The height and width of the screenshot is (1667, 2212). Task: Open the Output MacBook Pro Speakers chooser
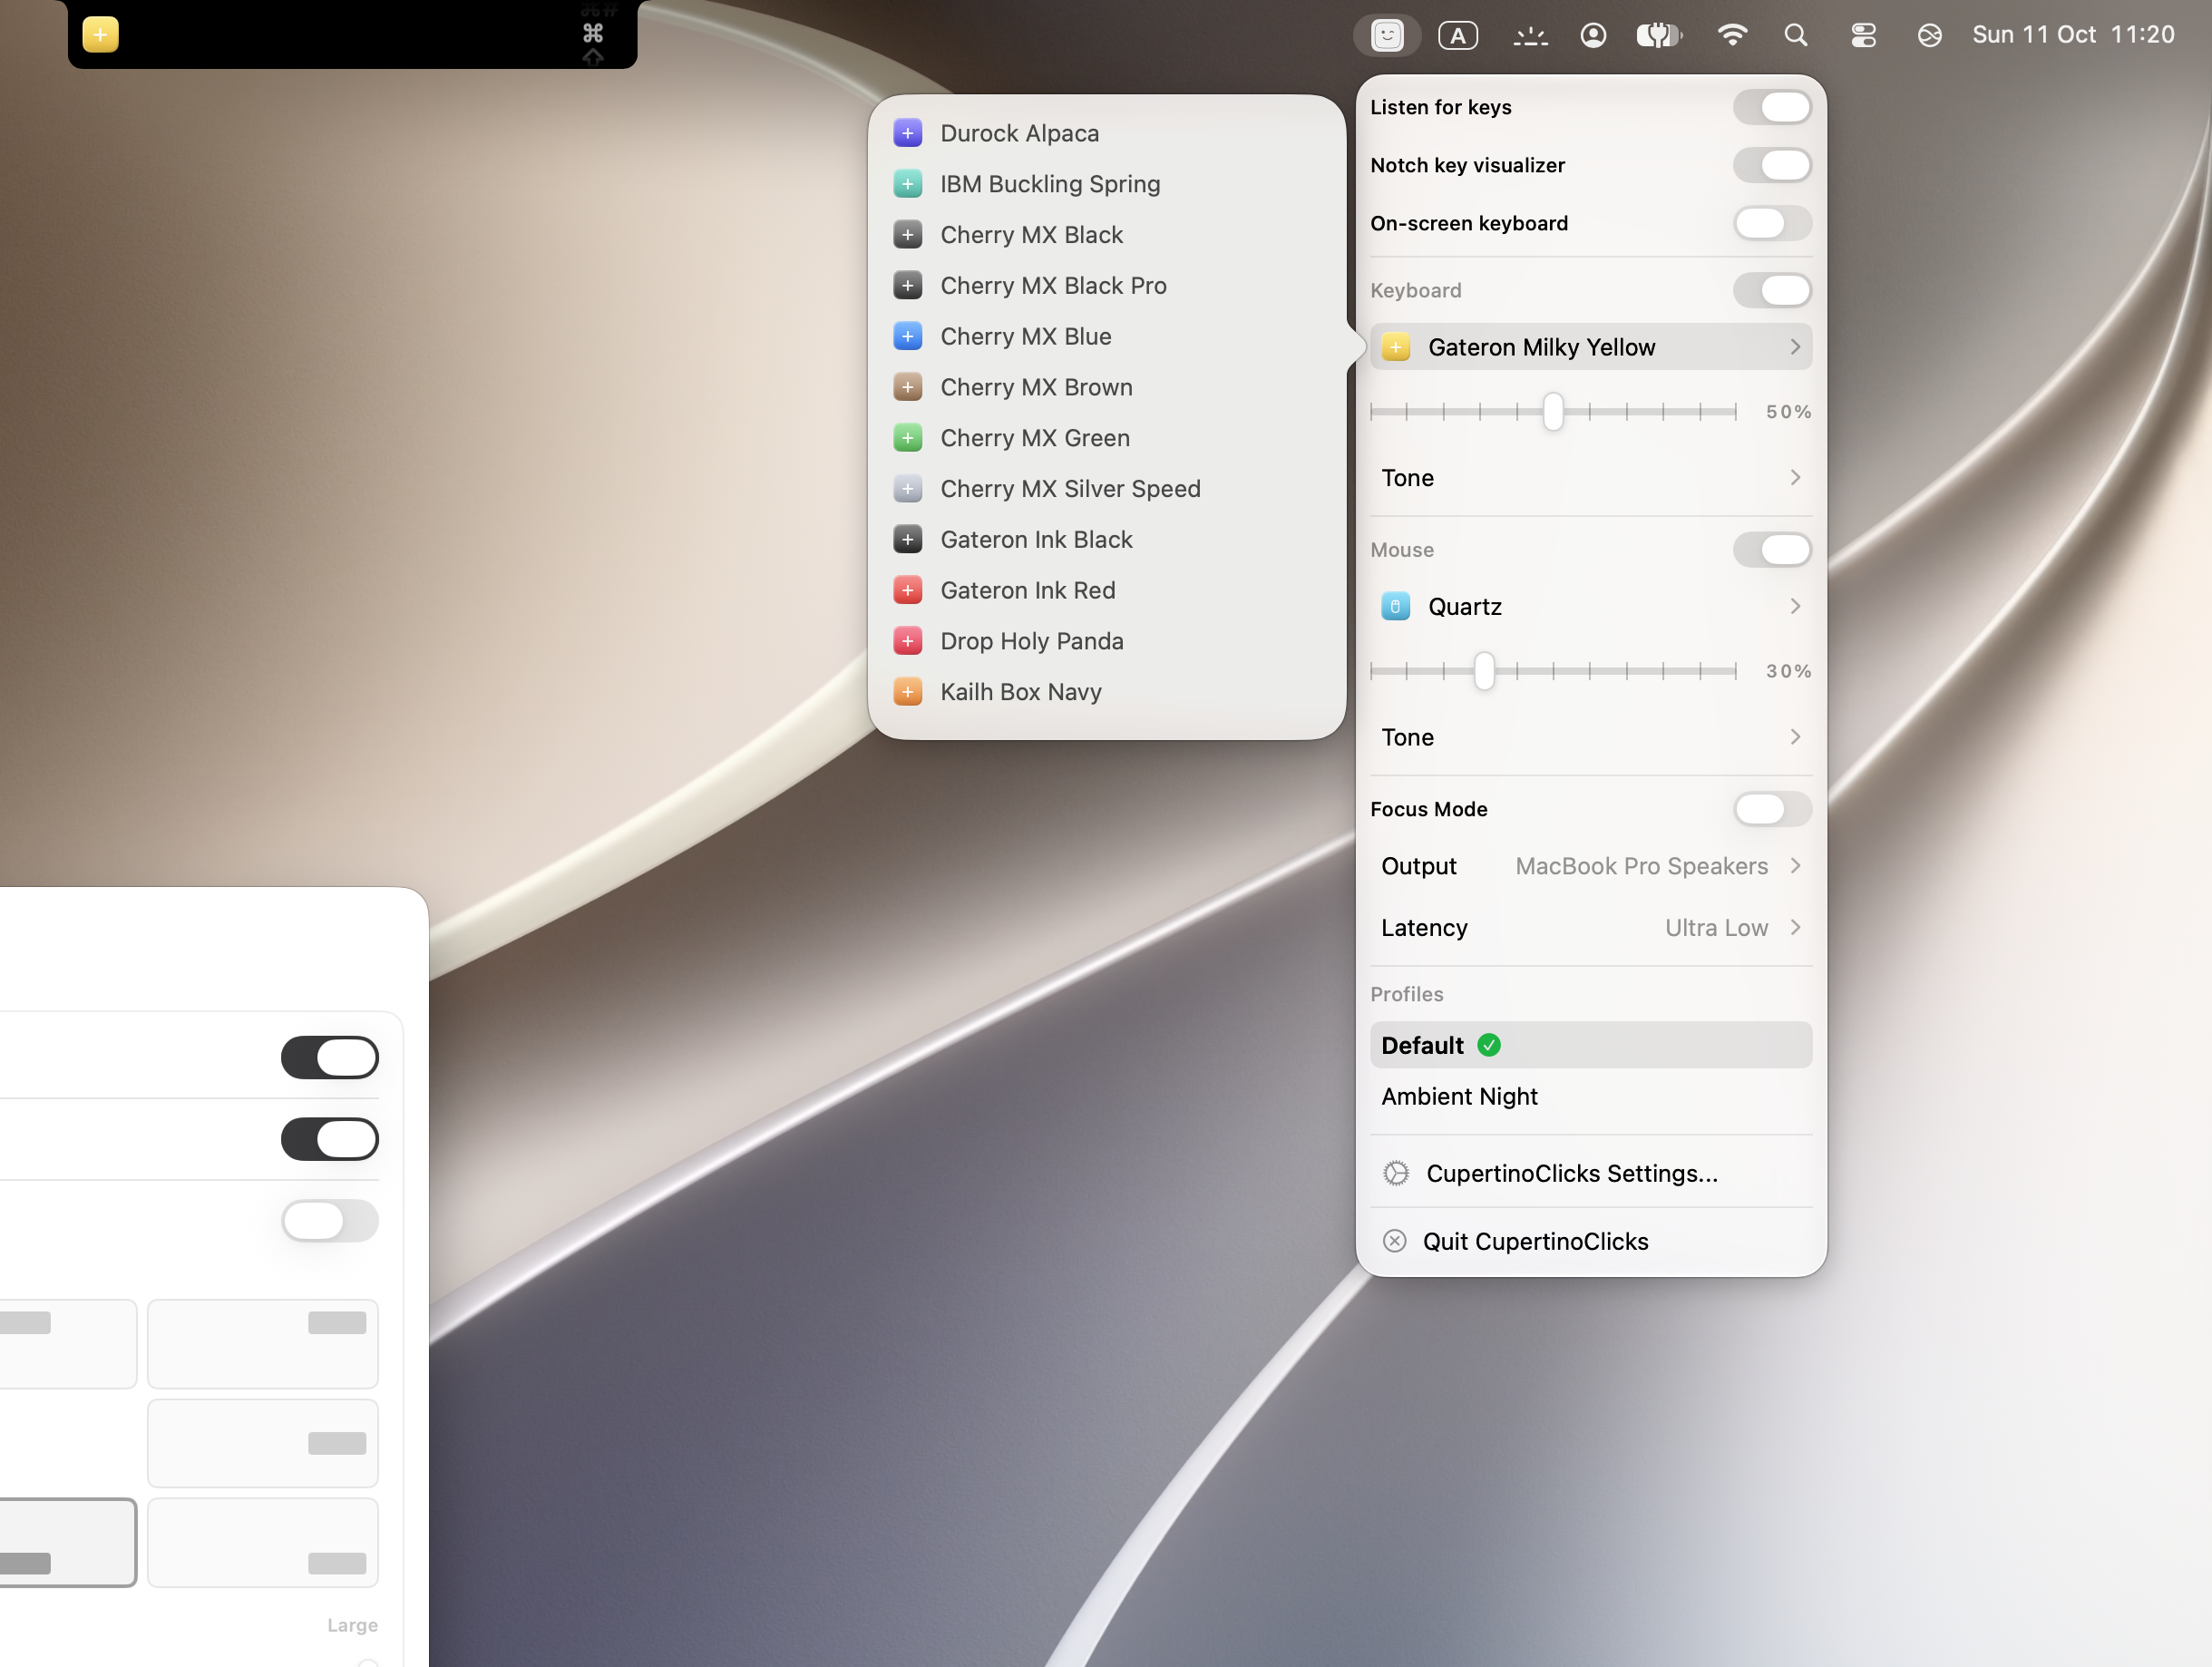click(x=1591, y=866)
